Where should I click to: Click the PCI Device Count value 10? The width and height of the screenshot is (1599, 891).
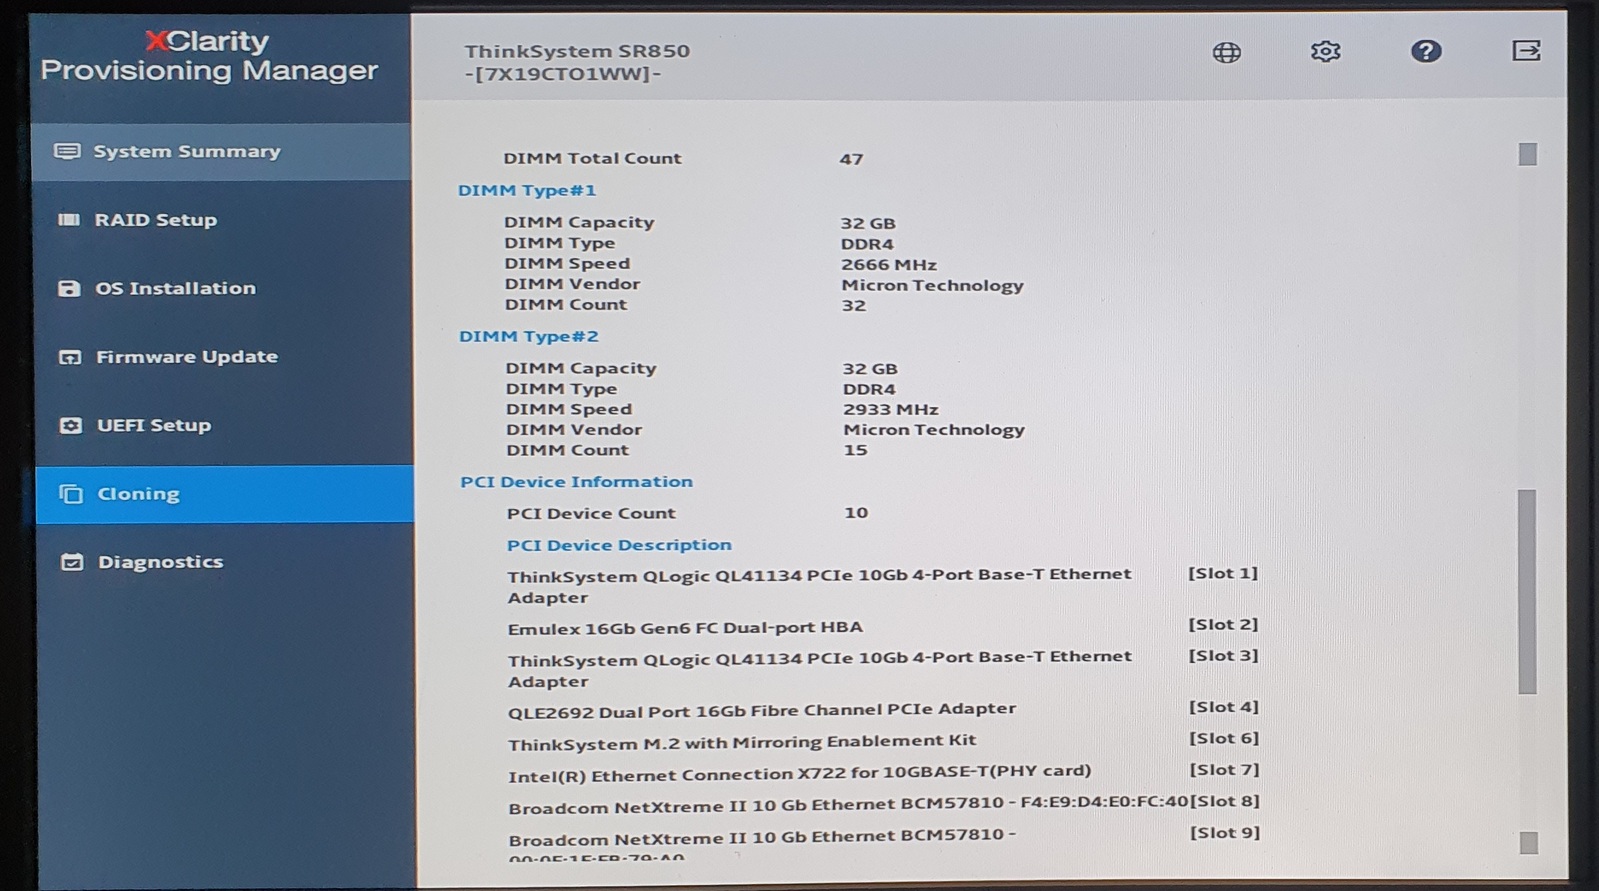coord(856,513)
